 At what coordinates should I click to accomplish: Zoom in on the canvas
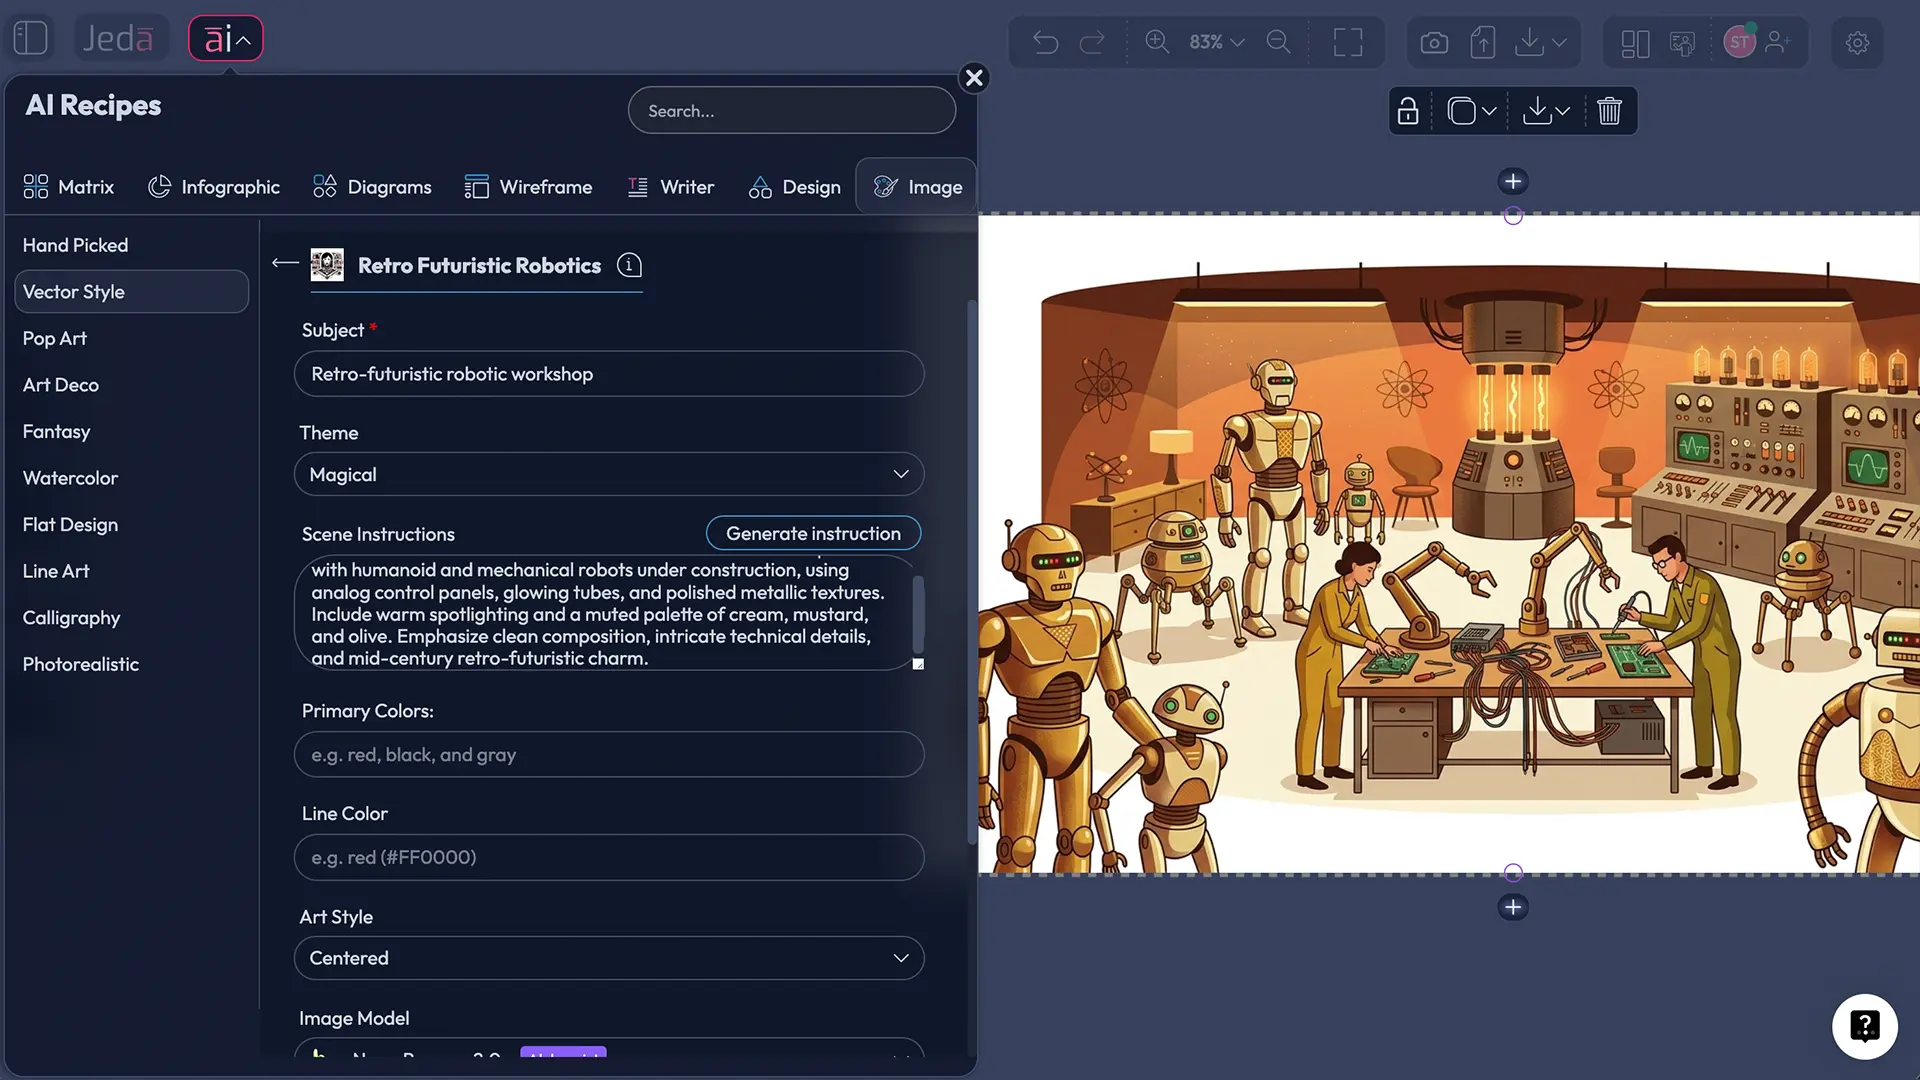pos(1157,42)
